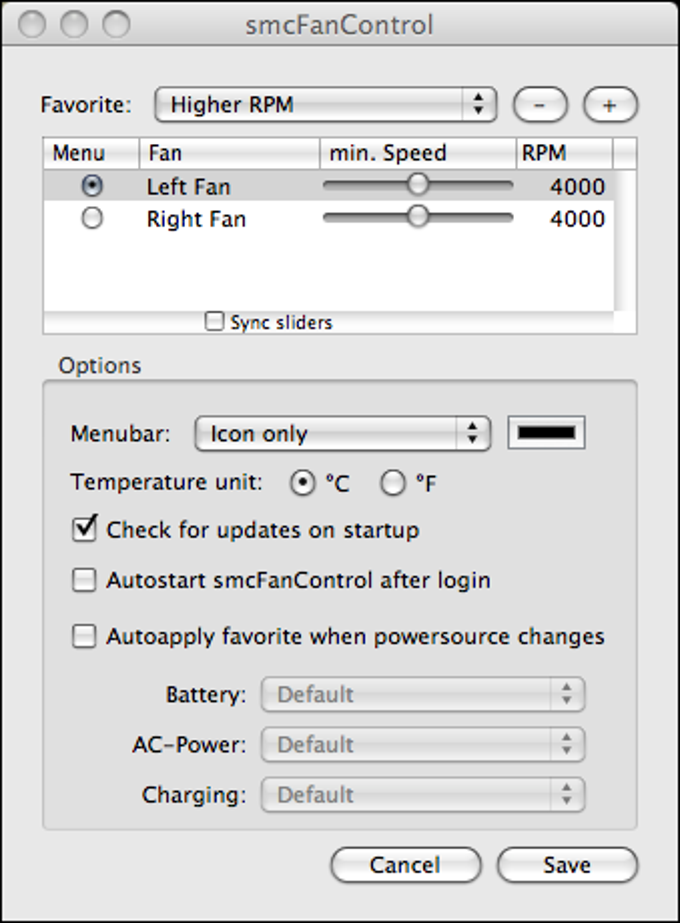The width and height of the screenshot is (680, 923).
Task: Click the Fan column header
Action: [x=230, y=153]
